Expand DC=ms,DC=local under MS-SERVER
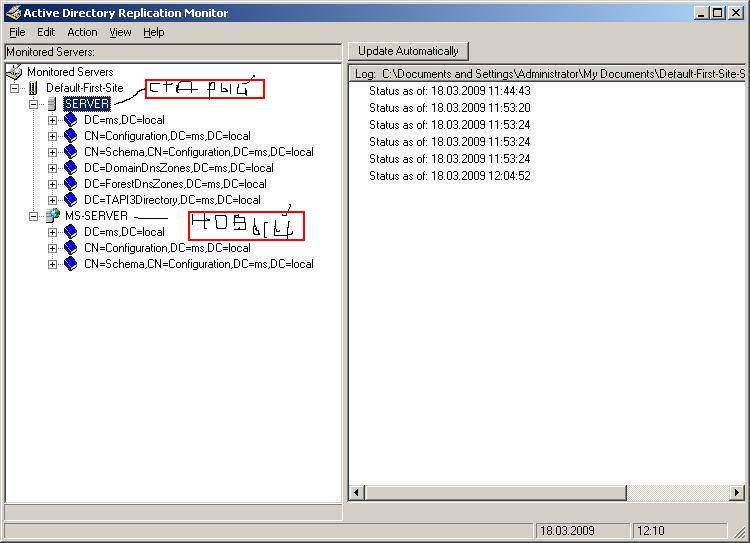This screenshot has height=543, width=750. 52,233
